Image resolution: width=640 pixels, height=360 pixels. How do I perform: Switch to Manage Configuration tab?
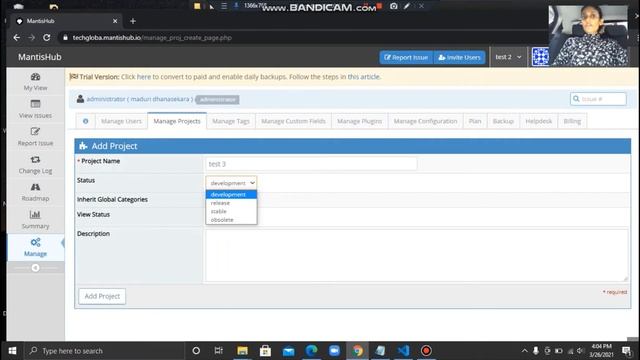(x=425, y=121)
